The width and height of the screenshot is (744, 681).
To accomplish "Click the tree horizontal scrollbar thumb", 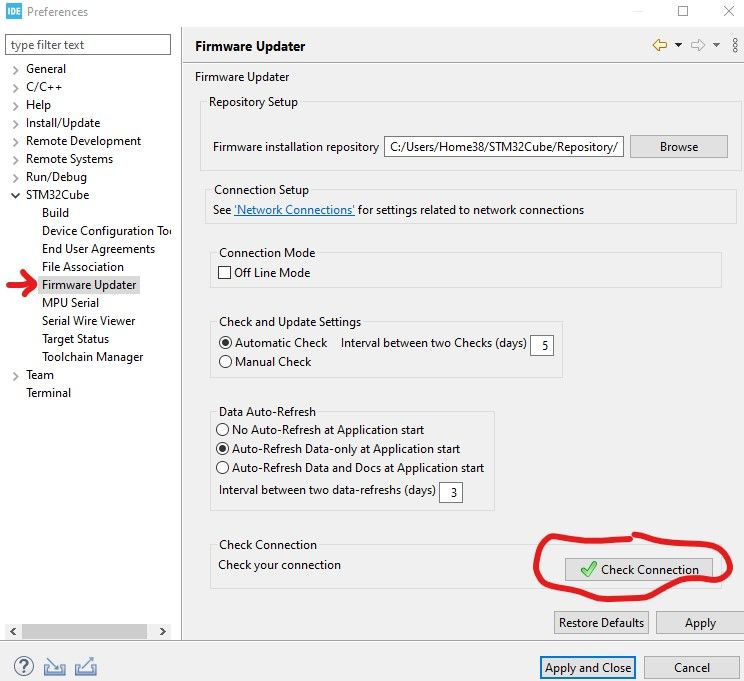I will coord(84,631).
